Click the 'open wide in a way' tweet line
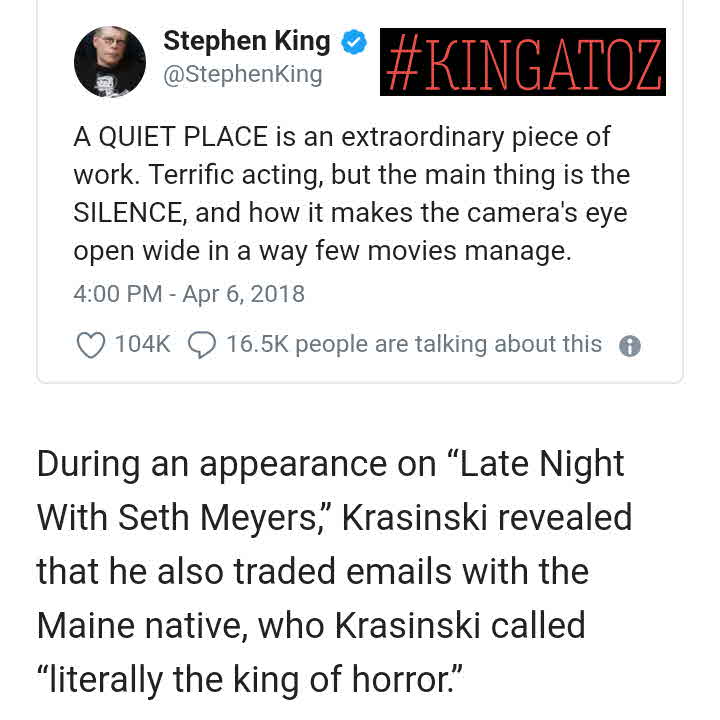The image size is (720, 720). pyautogui.click(x=191, y=251)
